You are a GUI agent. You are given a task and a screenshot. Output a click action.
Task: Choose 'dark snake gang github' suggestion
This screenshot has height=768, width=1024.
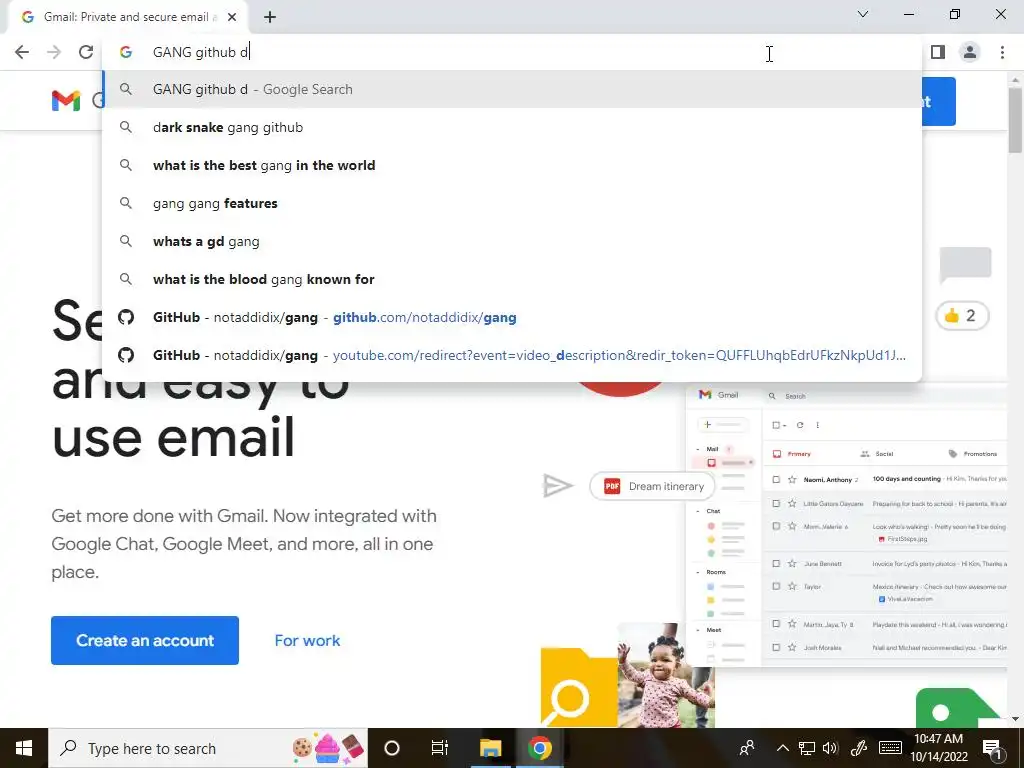[x=512, y=127]
